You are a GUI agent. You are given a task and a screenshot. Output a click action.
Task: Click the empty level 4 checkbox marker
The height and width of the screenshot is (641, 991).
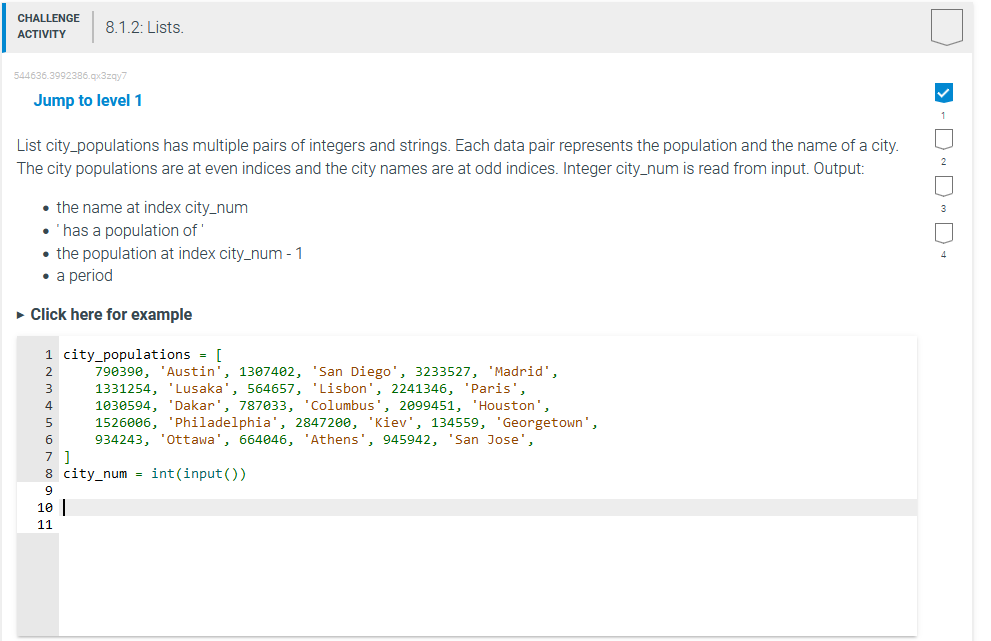[944, 233]
